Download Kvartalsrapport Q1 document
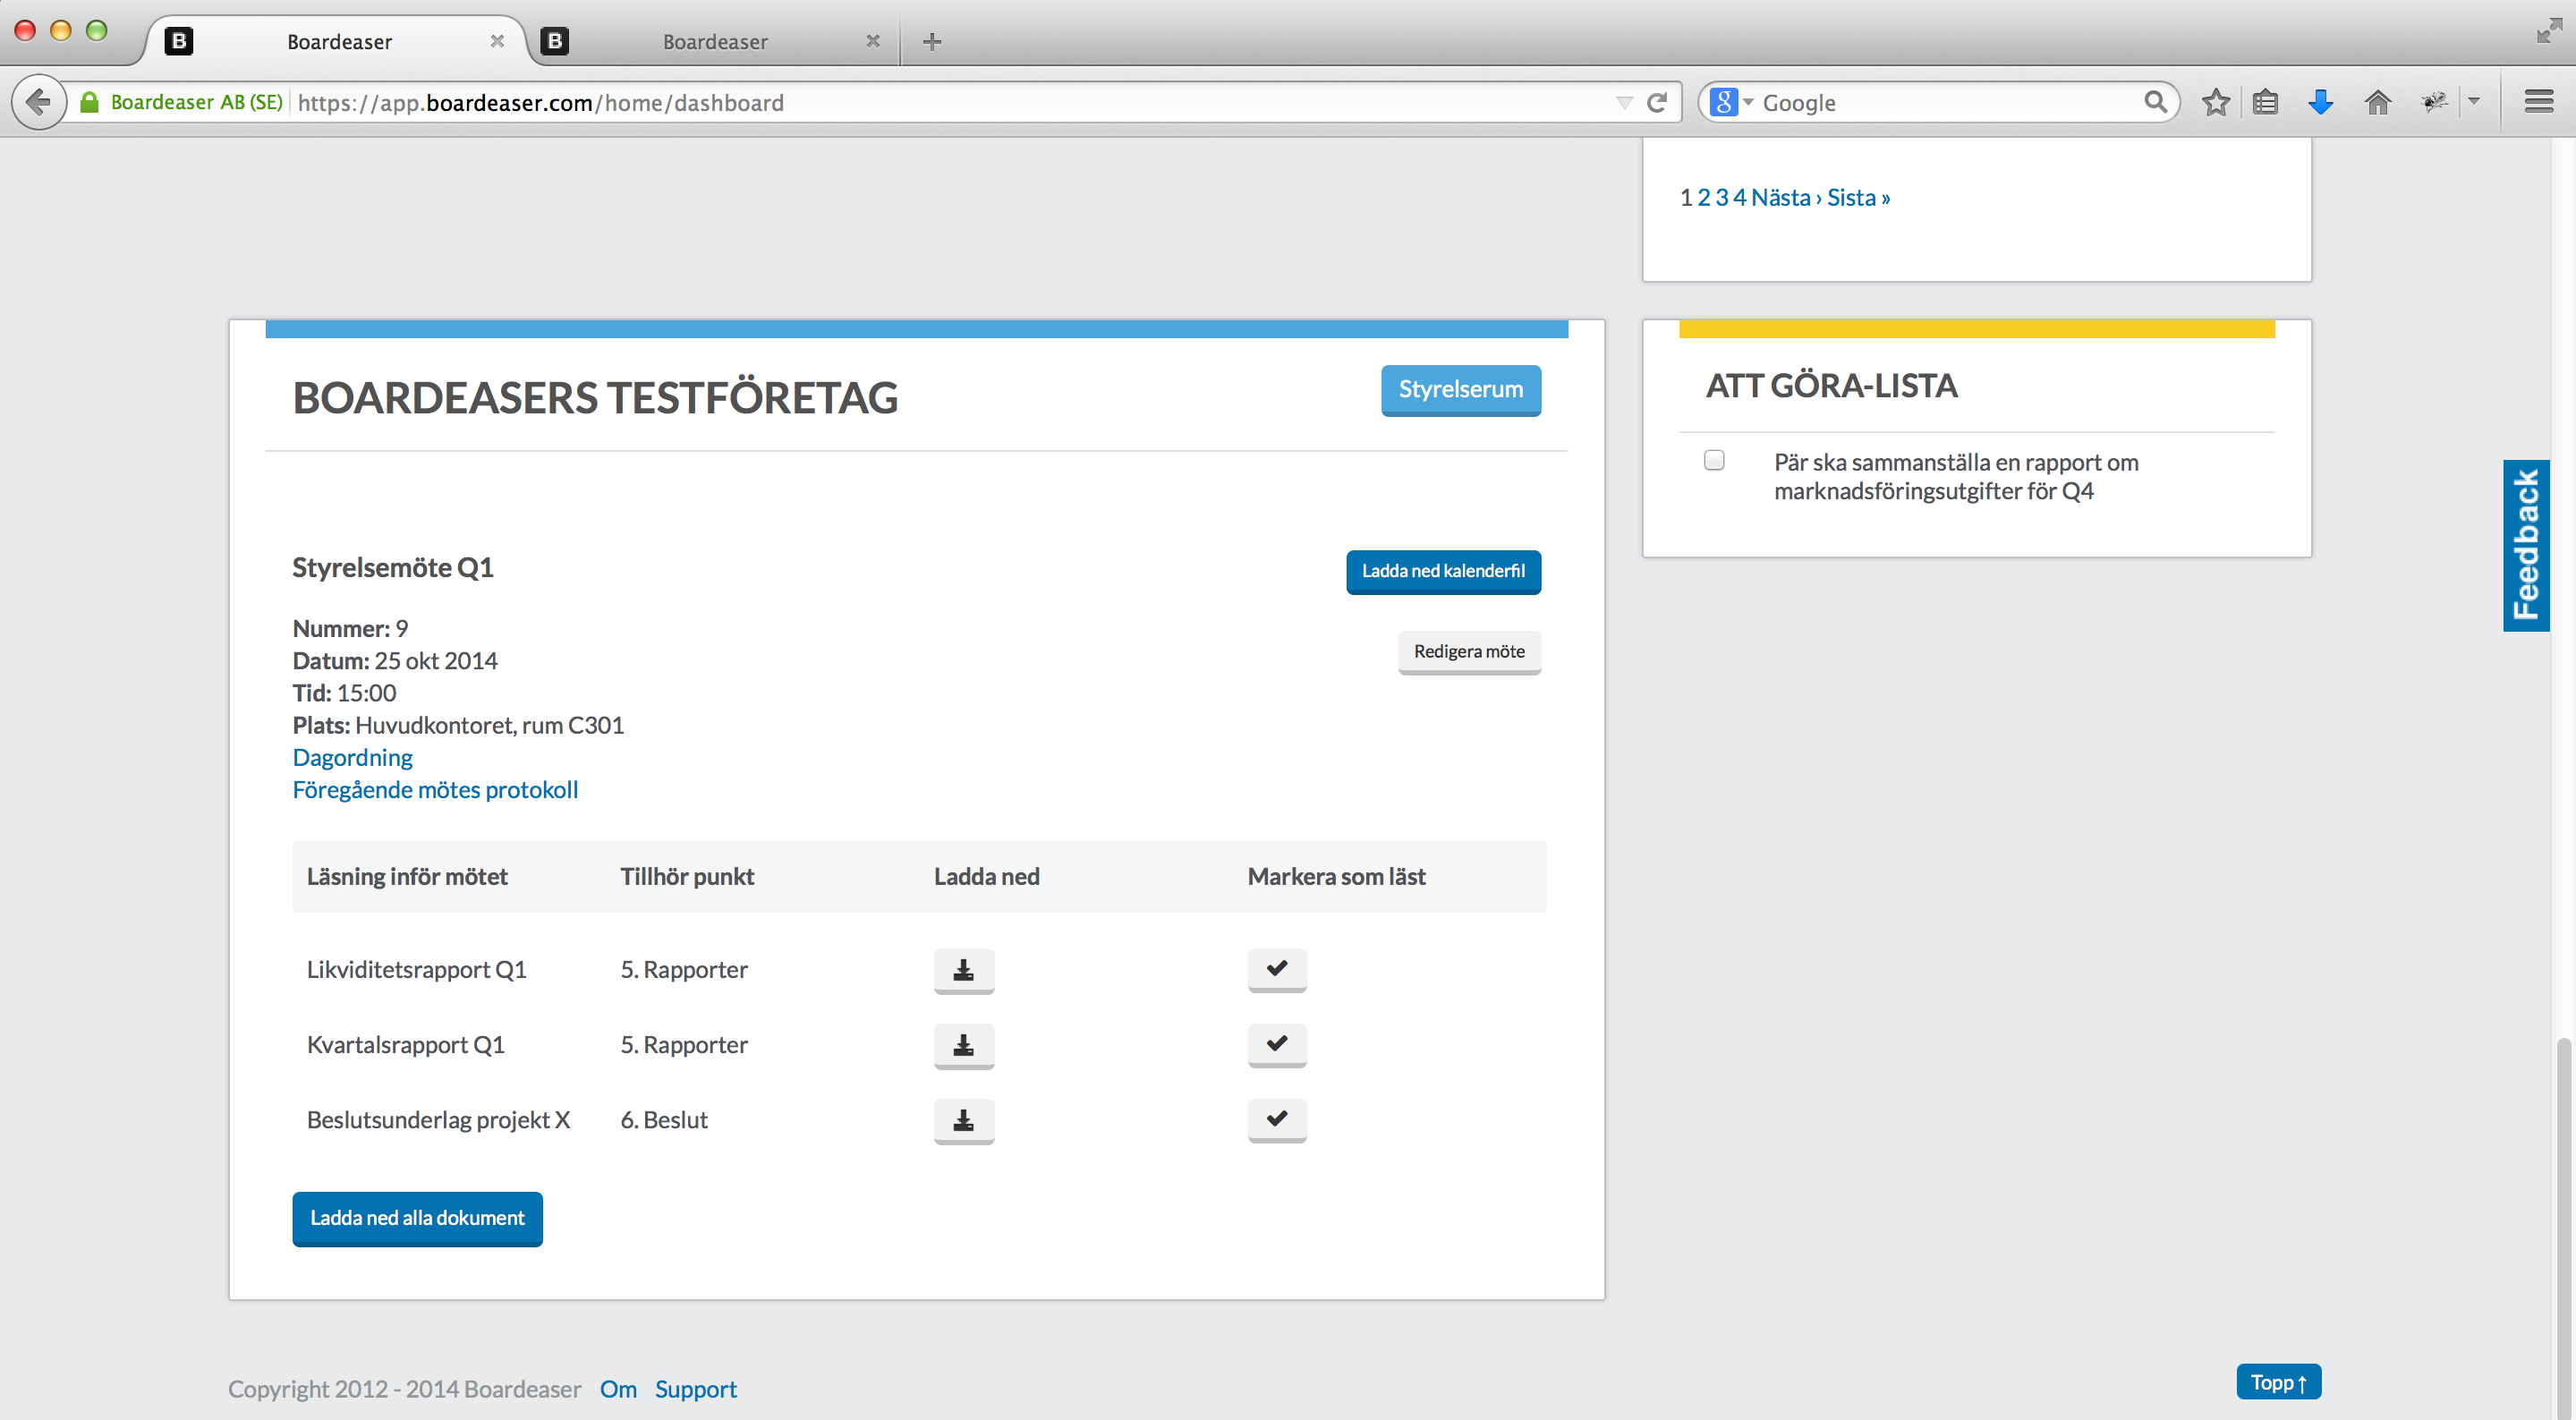Viewport: 2576px width, 1420px height. tap(963, 1045)
